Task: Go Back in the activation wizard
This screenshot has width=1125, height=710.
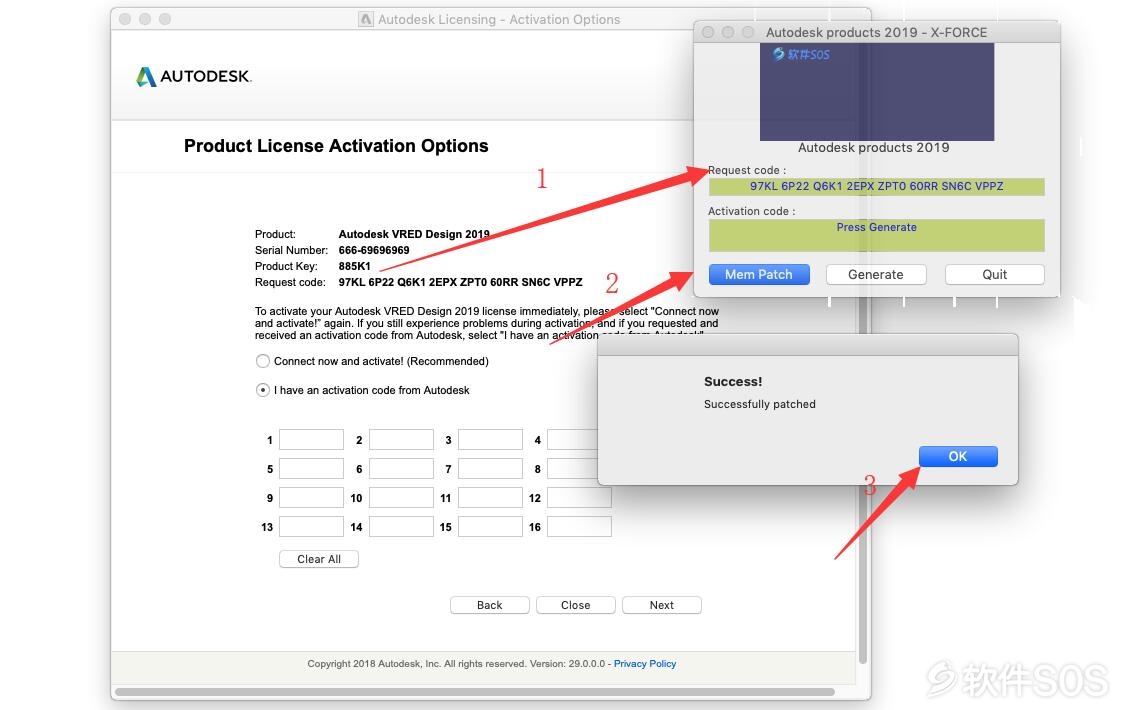Action: 489,605
